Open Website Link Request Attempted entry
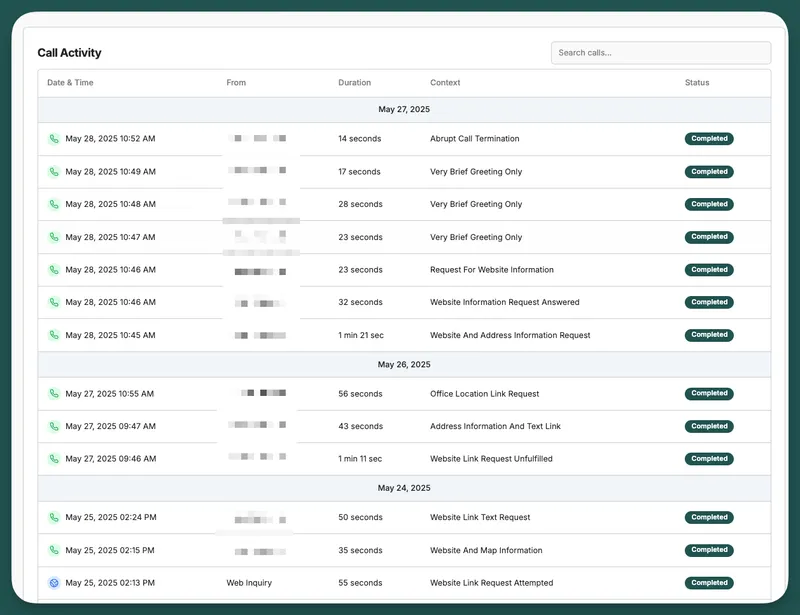 [x=491, y=583]
